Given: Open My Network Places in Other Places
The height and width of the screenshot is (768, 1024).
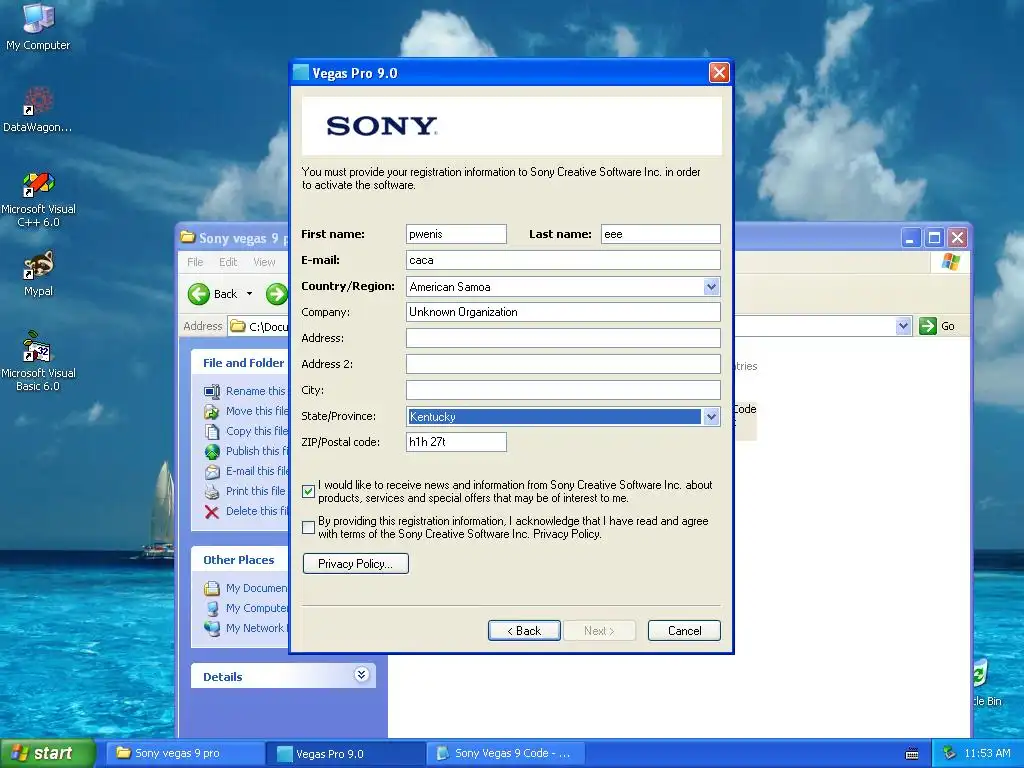Looking at the screenshot, I should coord(246,628).
